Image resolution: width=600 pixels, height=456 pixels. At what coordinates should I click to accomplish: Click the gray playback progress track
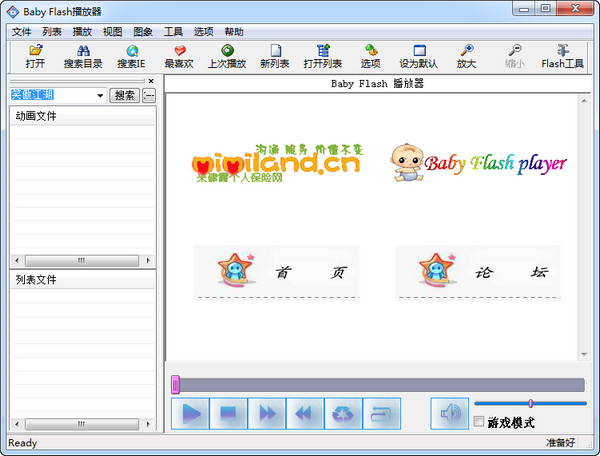pos(382,385)
